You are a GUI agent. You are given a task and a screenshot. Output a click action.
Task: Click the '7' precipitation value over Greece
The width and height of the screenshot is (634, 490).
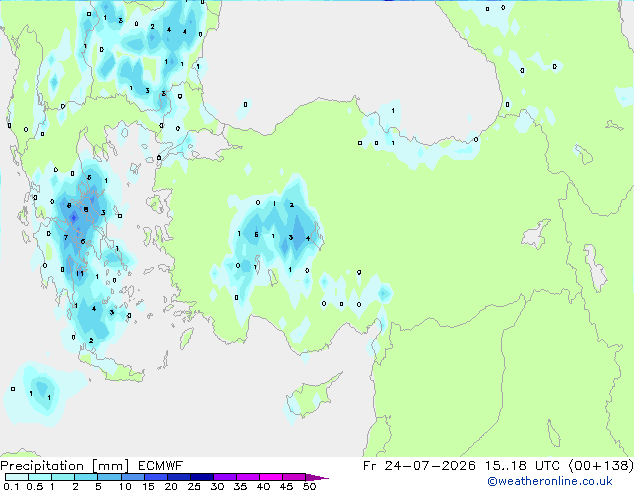pos(66,238)
